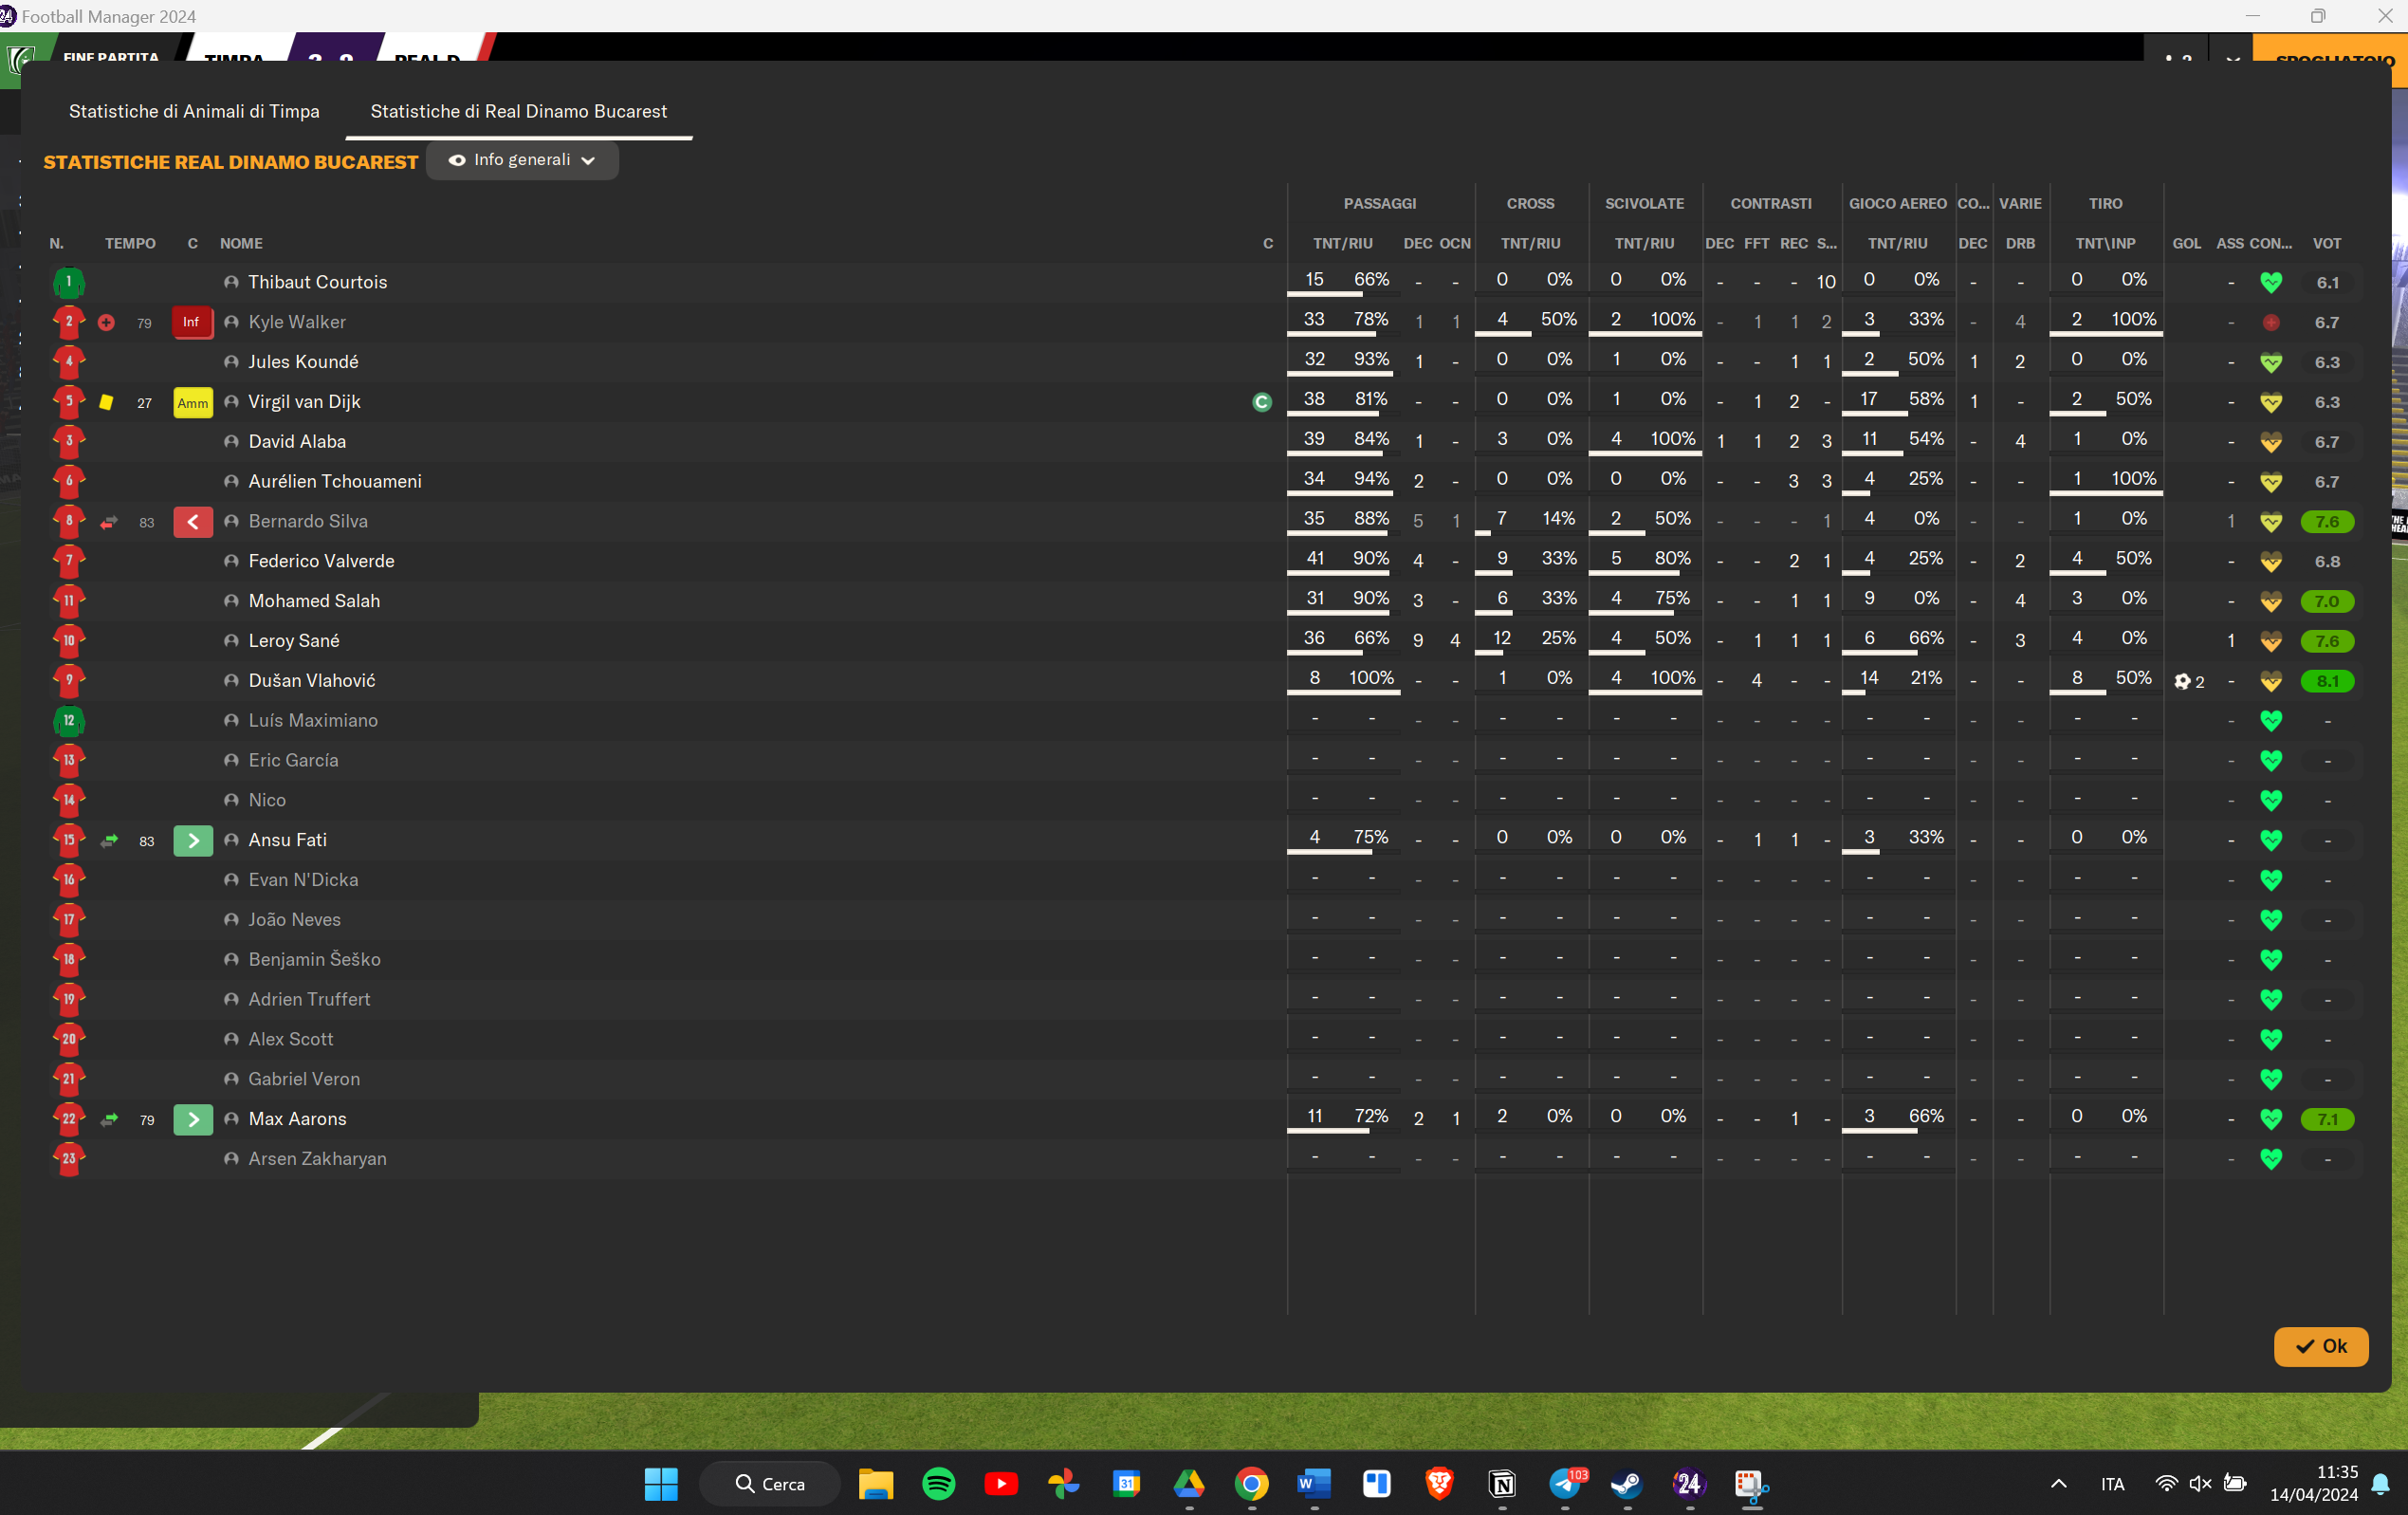Click Bernardo Silva's red substituted-off arrow
Viewport: 2408px width, 1515px height.
[x=193, y=522]
